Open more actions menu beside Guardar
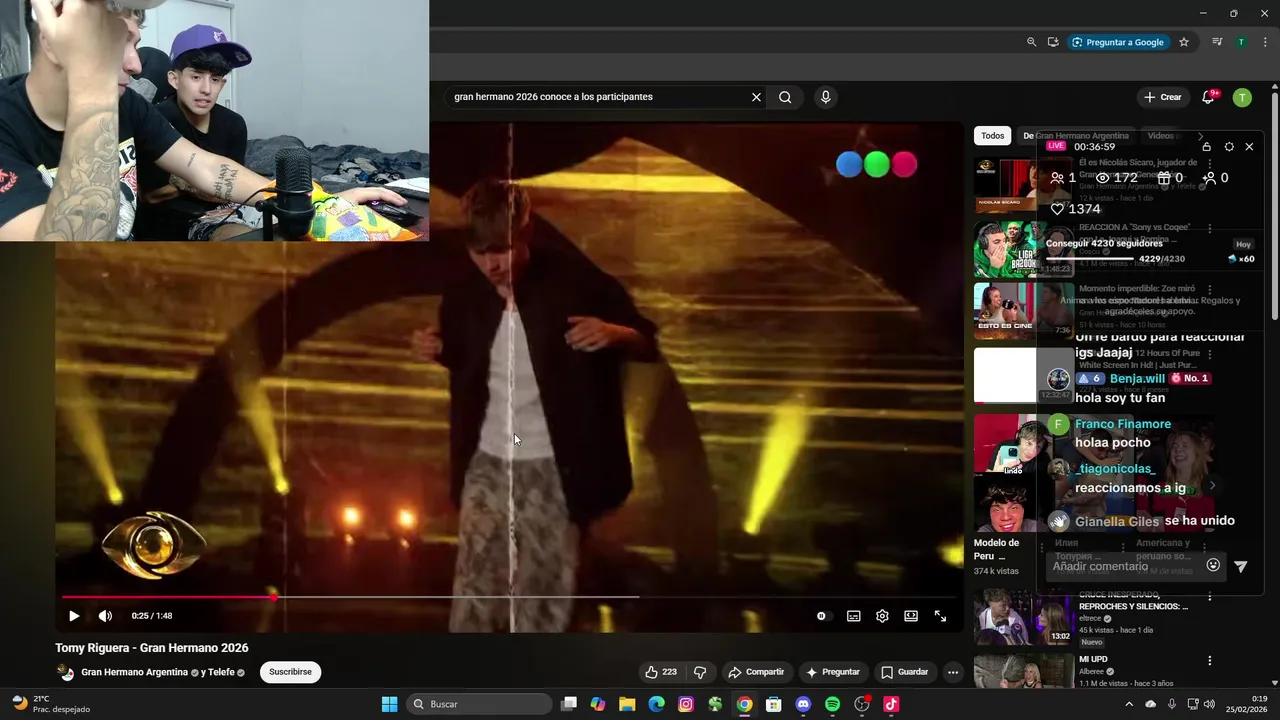1280x720 pixels. pos(953,672)
